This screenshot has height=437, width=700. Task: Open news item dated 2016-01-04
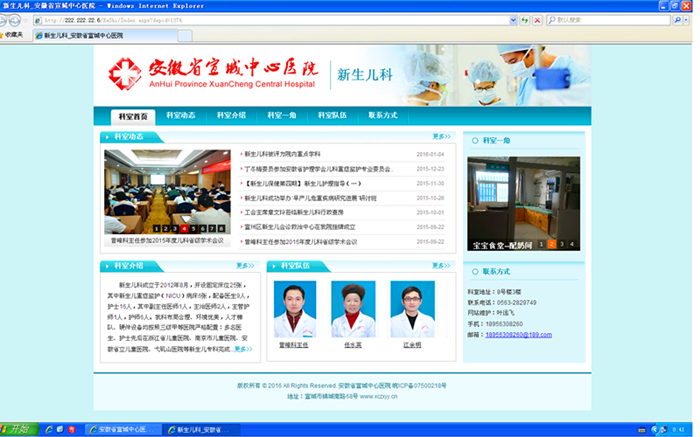(x=282, y=154)
